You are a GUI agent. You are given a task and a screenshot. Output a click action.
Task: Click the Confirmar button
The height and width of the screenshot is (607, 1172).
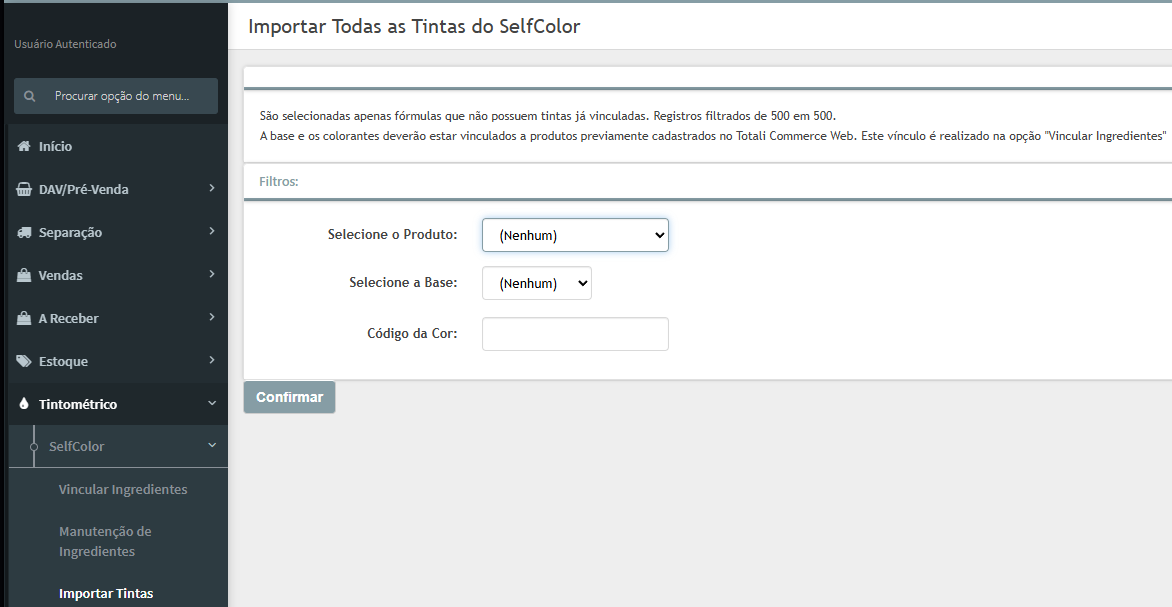coord(289,397)
